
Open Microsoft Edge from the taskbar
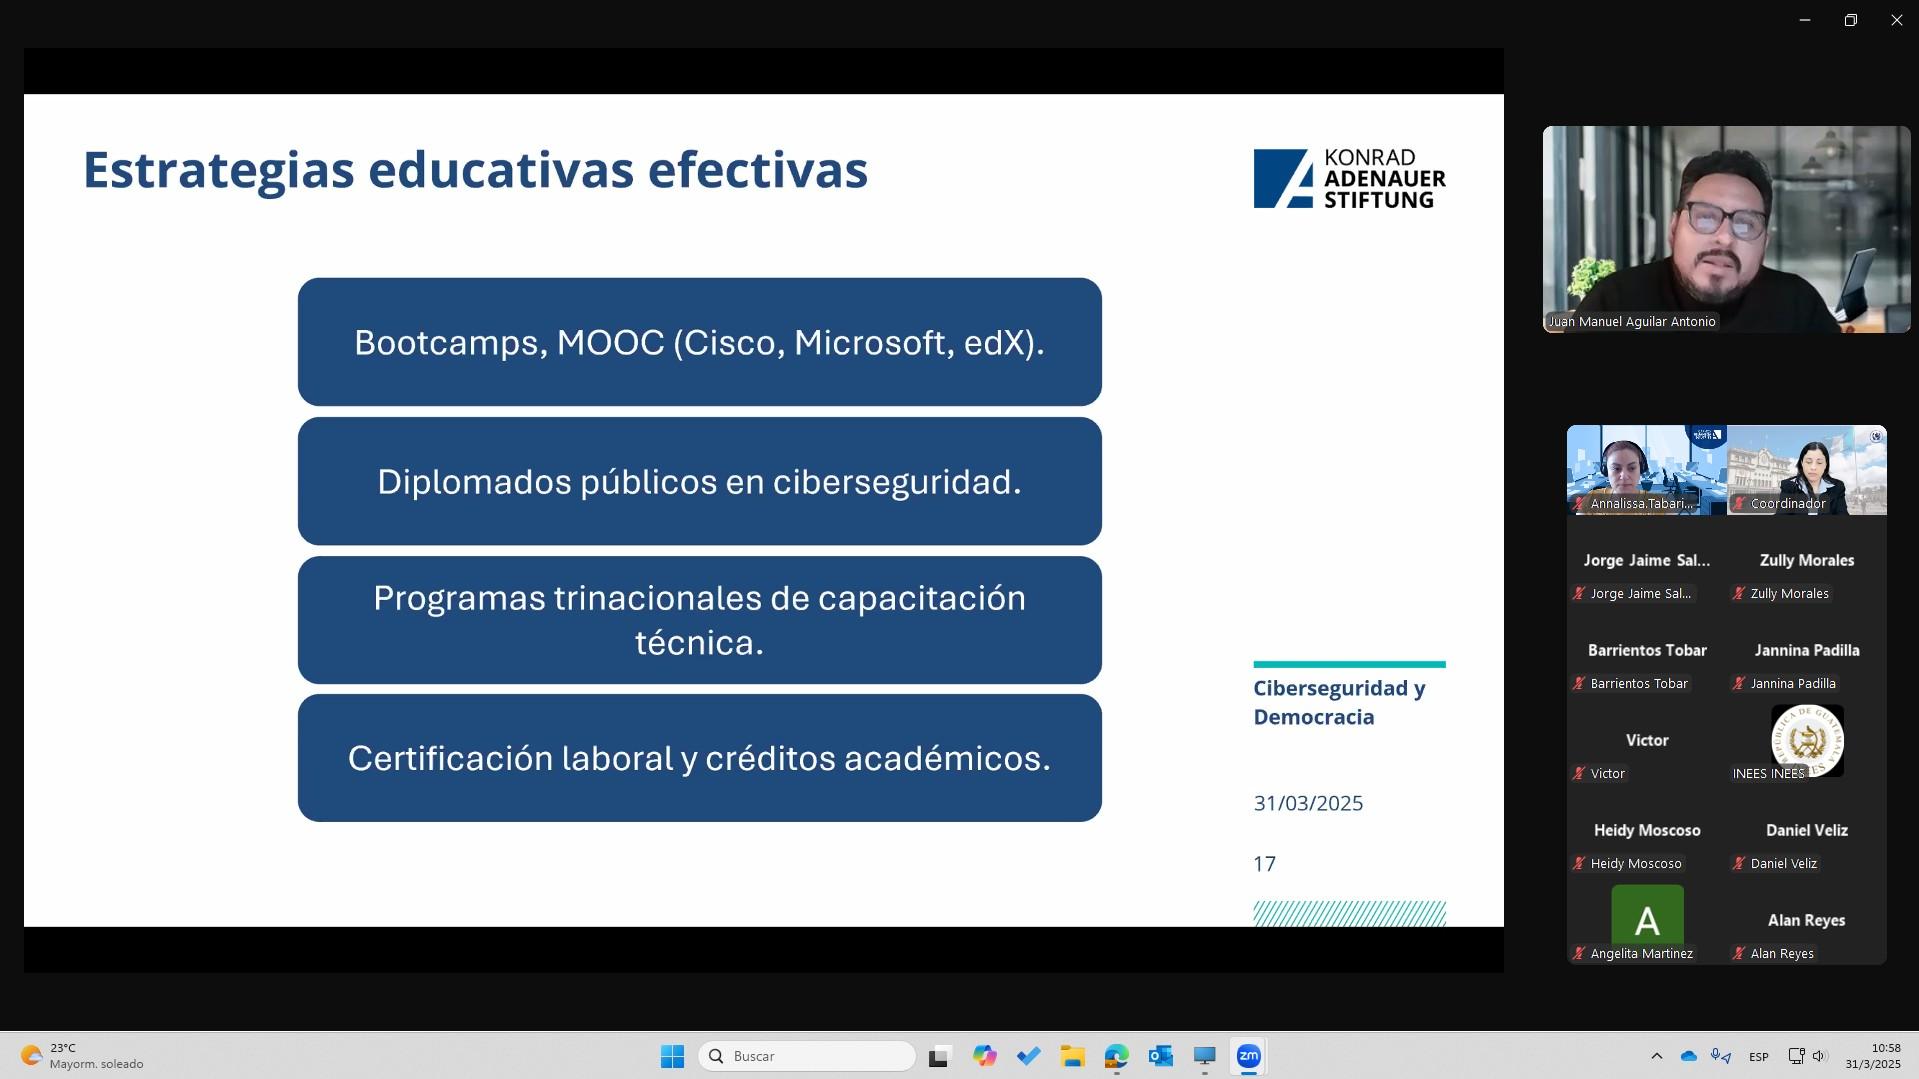point(1116,1056)
